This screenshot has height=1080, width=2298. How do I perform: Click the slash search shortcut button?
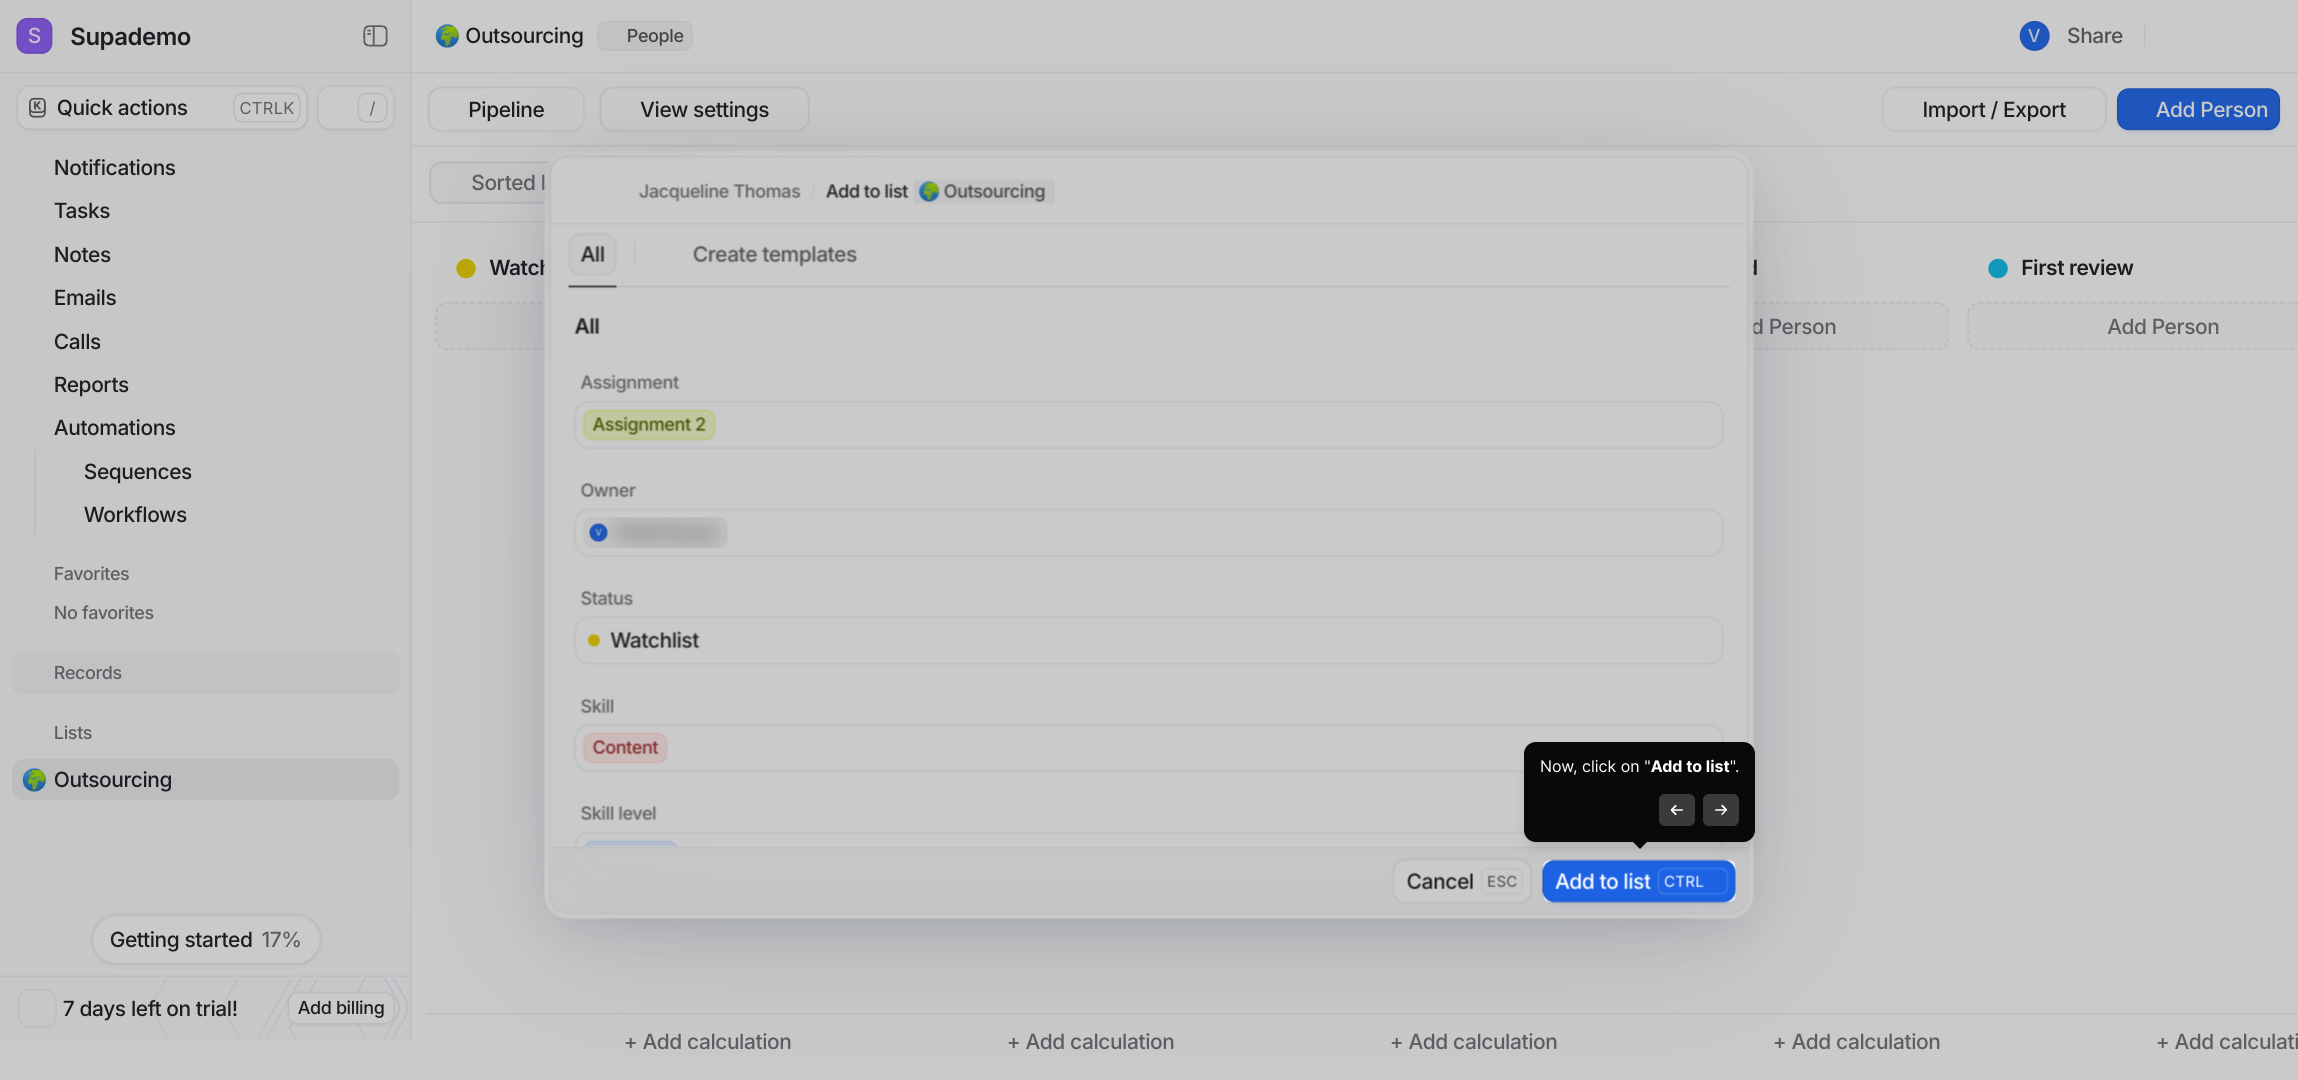click(x=371, y=108)
